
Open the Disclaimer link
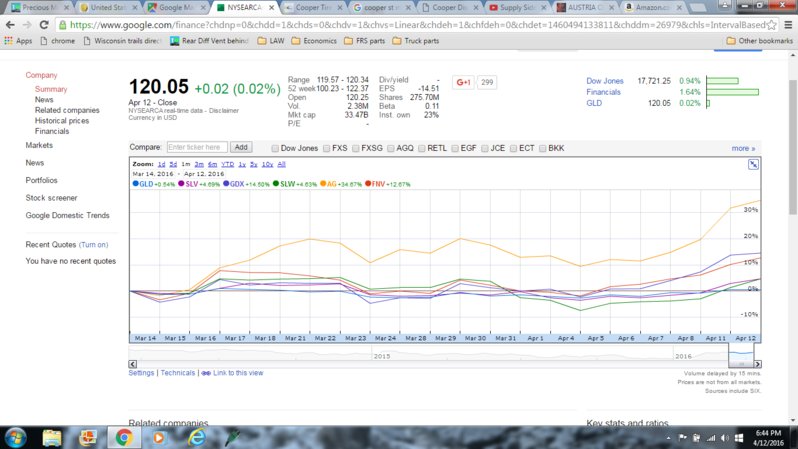(223, 110)
